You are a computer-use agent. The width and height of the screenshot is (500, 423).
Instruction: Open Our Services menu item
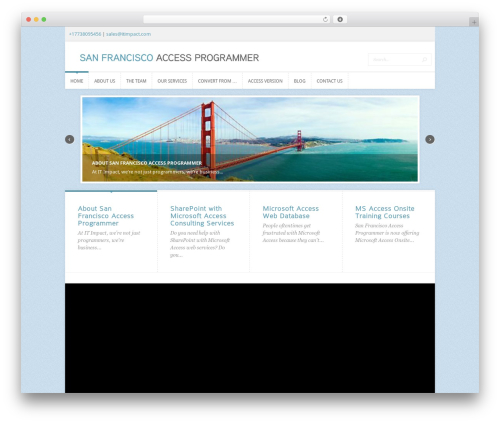172,81
